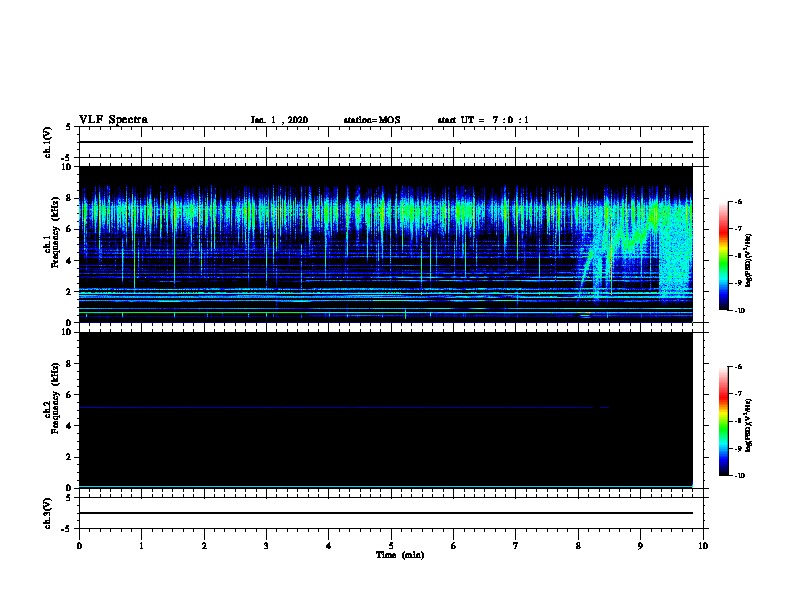This screenshot has height=612, width=792.
Task: Click the "station=MOS" header label
Action: (372, 120)
